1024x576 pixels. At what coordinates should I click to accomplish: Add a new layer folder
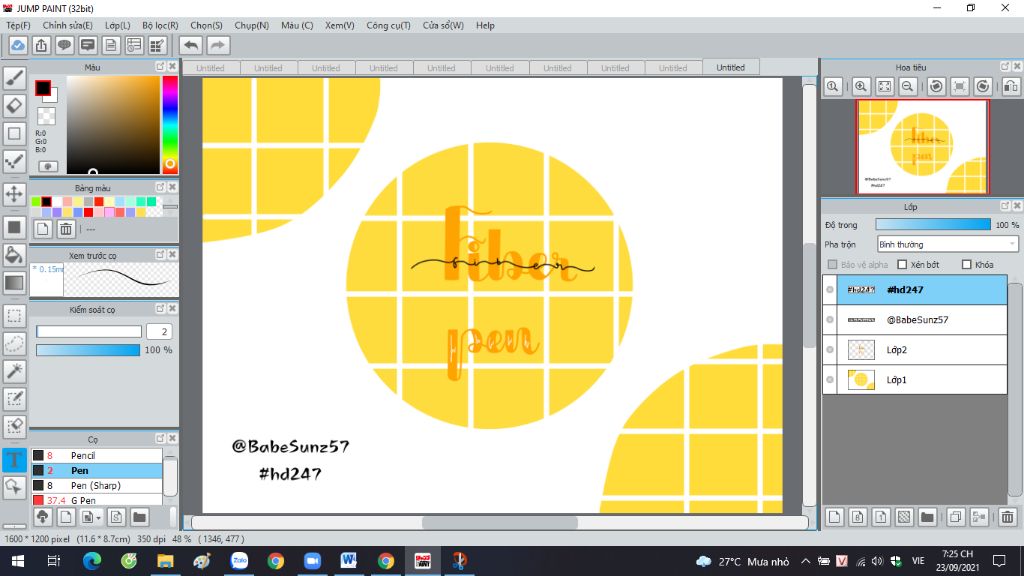click(x=927, y=517)
